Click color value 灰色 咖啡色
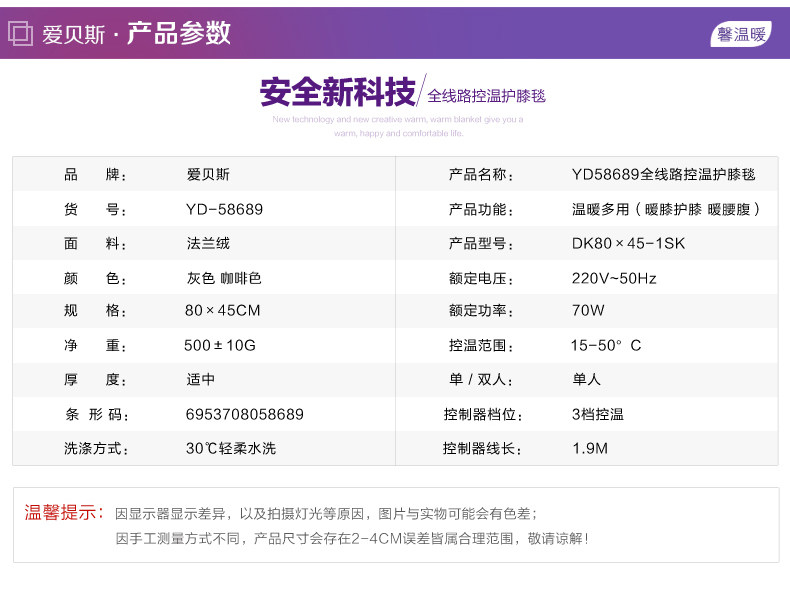 point(224,278)
